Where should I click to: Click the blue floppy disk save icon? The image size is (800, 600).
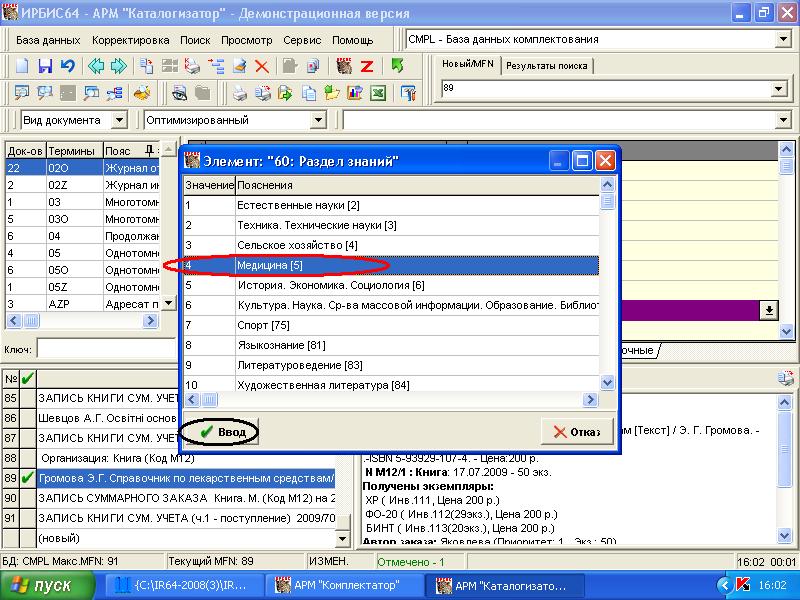pos(45,66)
